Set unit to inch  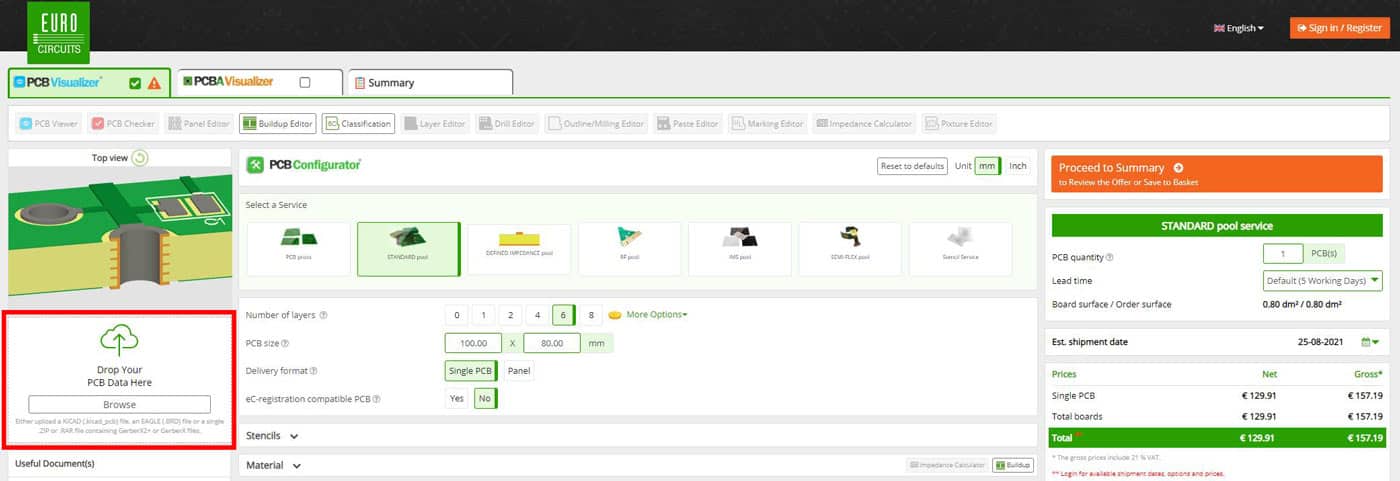[1018, 166]
